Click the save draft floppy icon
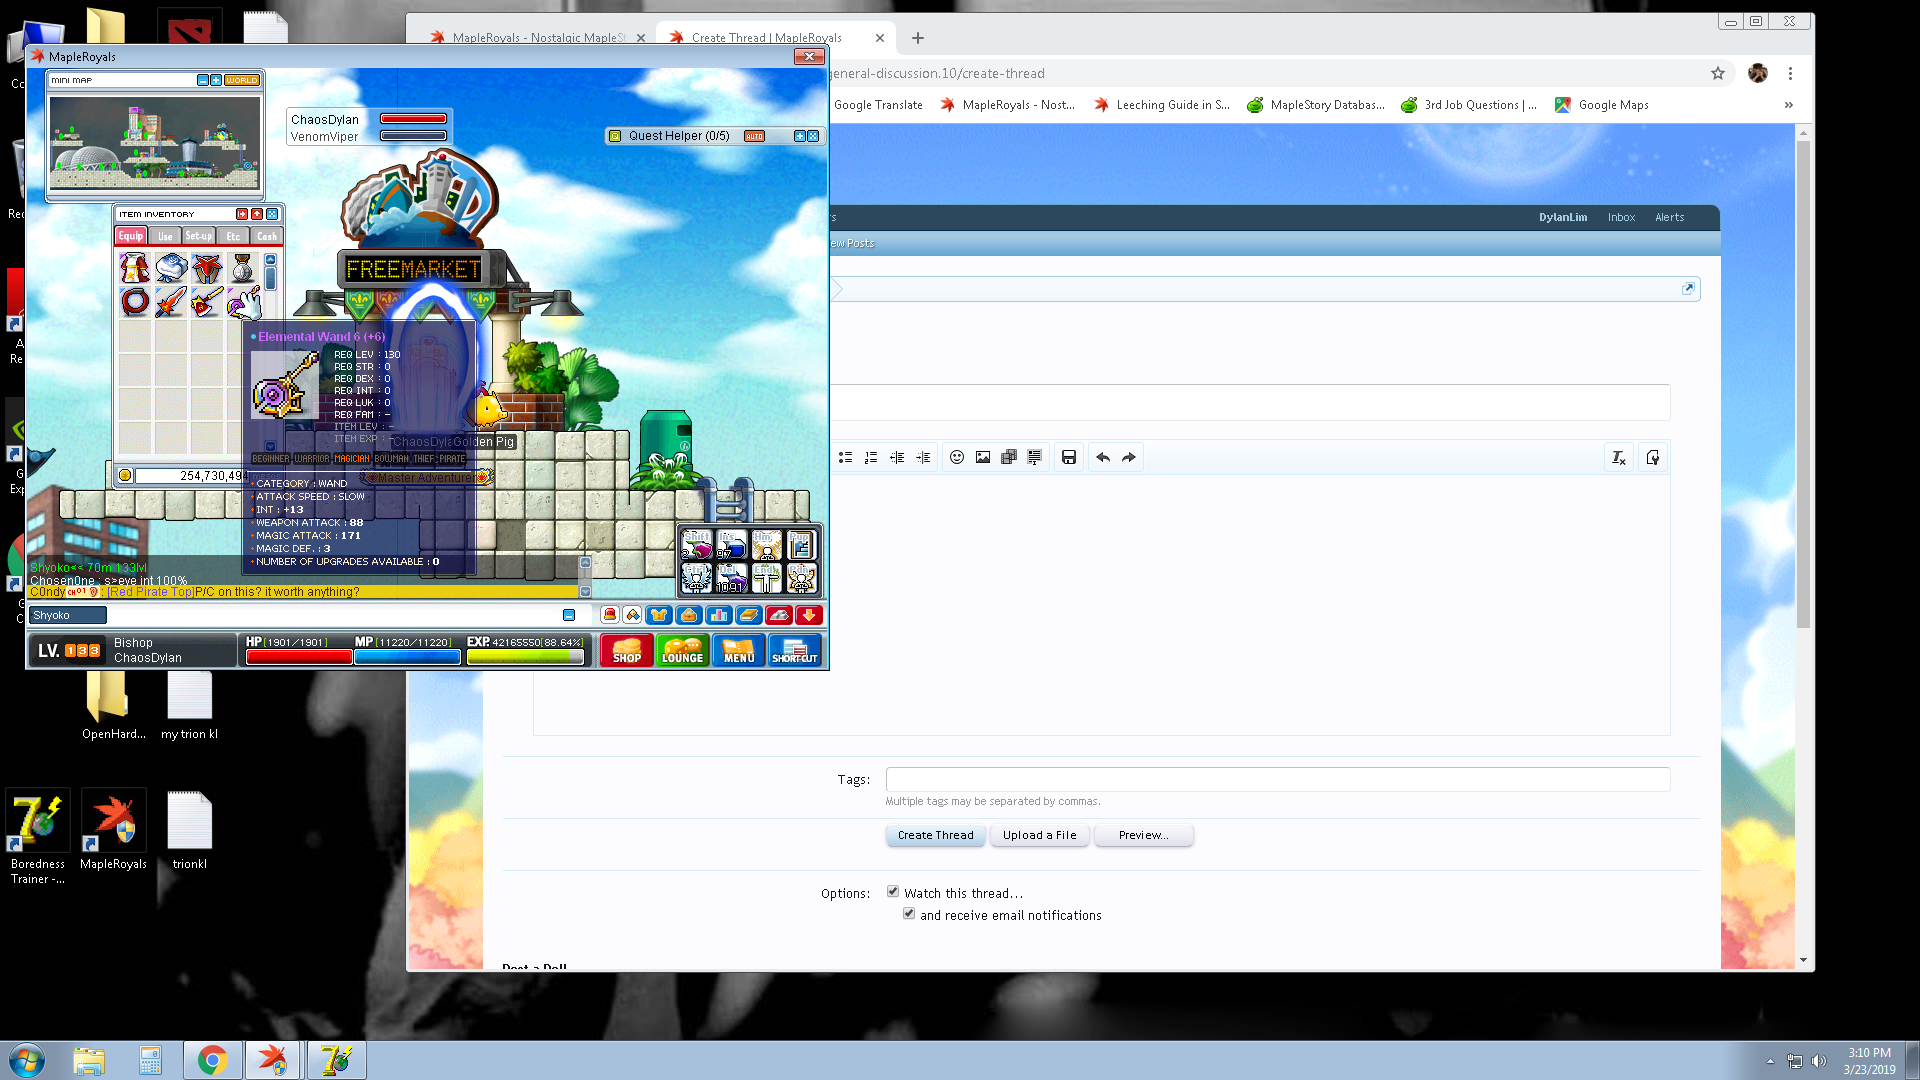1920x1080 pixels. [x=1069, y=457]
